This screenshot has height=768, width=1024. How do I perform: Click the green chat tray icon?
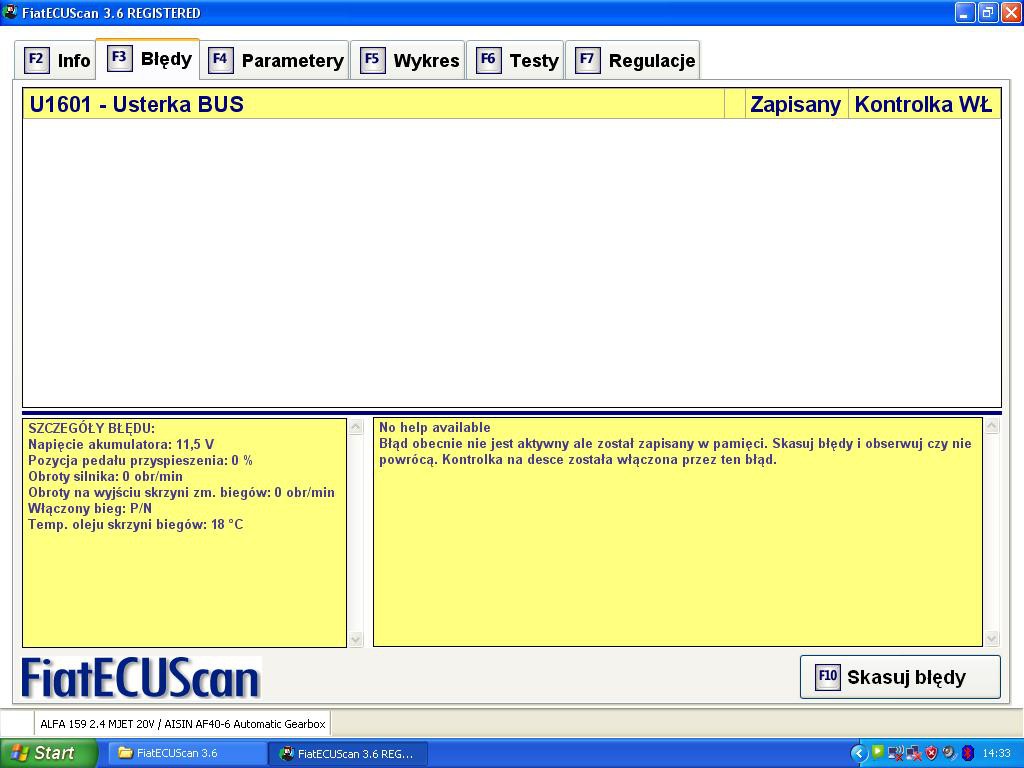coord(878,752)
